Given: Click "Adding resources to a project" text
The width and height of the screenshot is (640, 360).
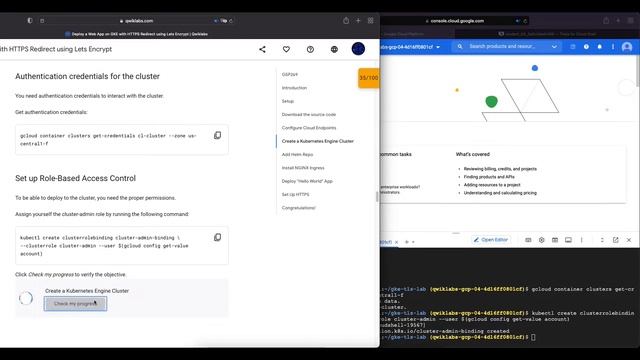Looking at the screenshot, I should click(x=492, y=185).
